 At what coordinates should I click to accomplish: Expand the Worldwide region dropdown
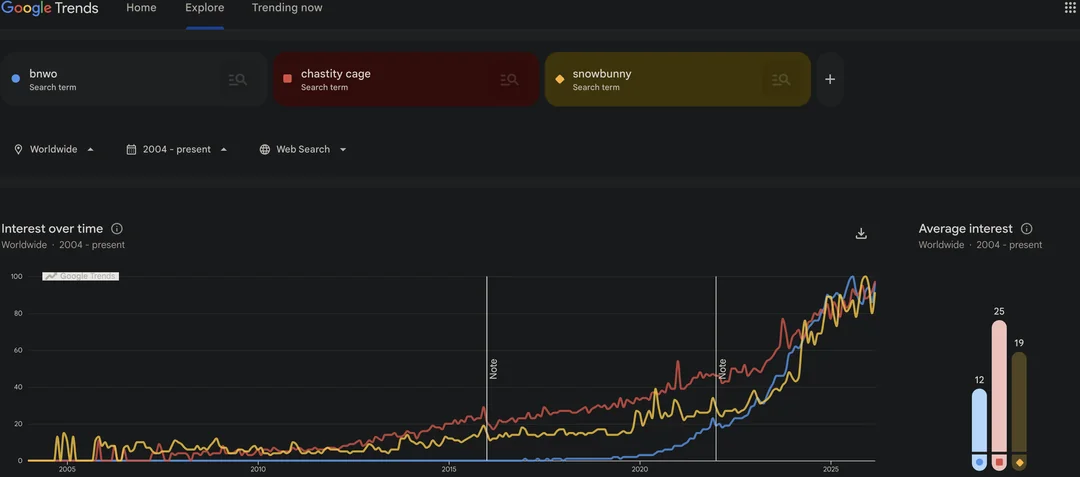click(90, 150)
